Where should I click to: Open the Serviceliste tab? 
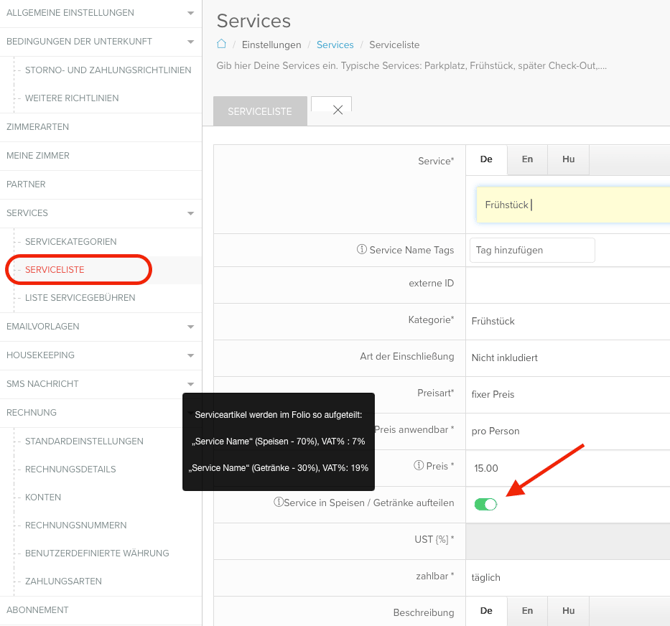point(260,111)
